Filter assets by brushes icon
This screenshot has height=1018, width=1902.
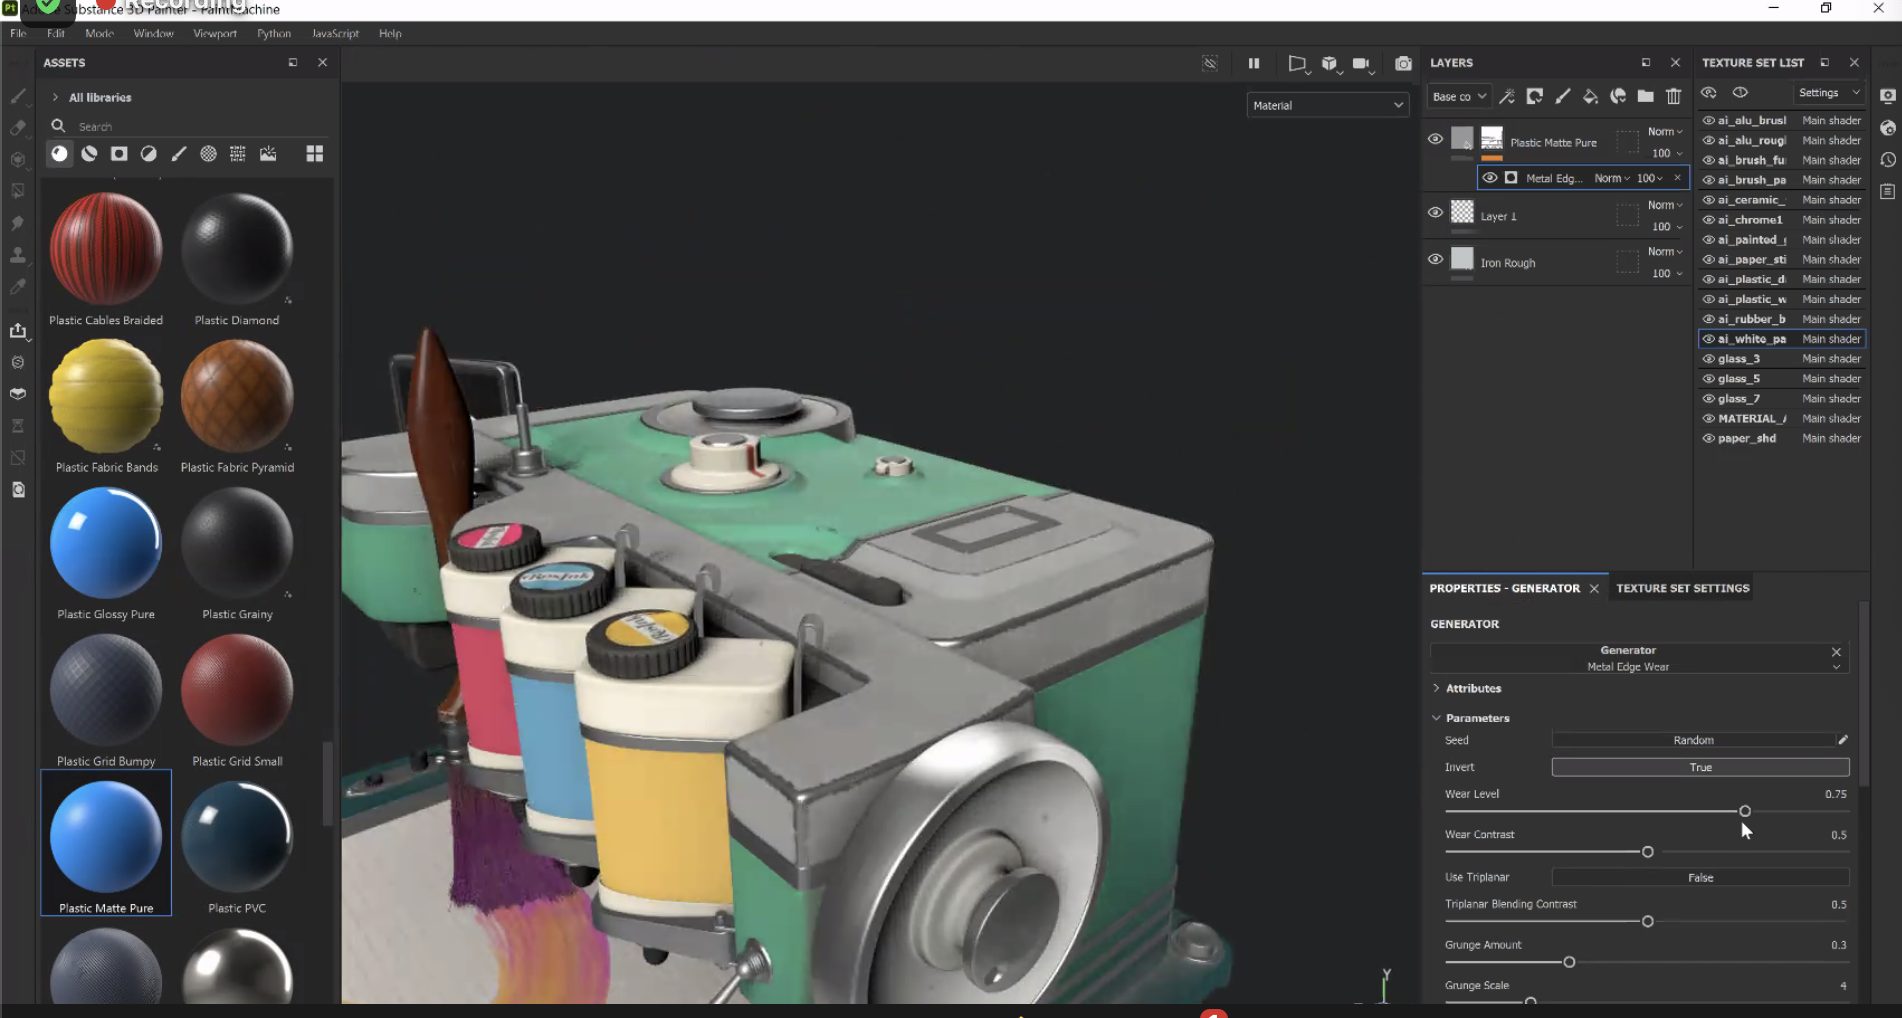pyautogui.click(x=178, y=154)
